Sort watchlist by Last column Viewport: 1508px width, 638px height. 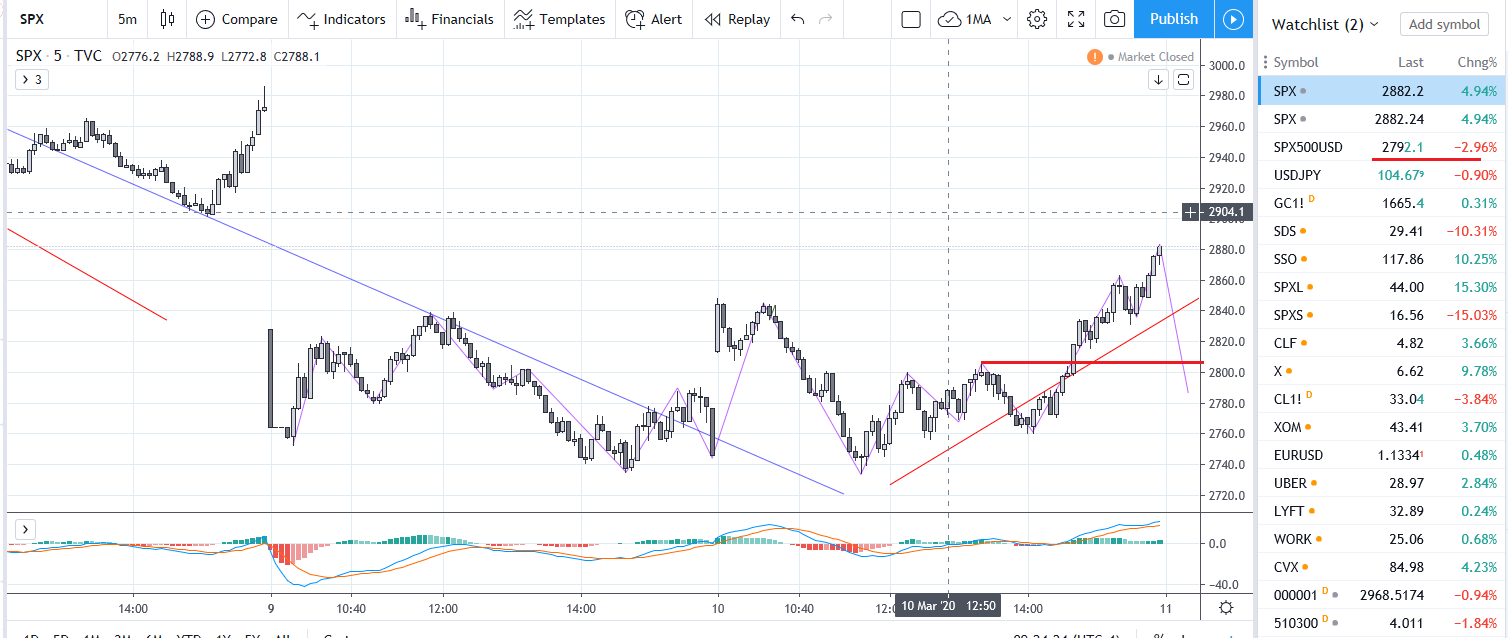[1410, 62]
